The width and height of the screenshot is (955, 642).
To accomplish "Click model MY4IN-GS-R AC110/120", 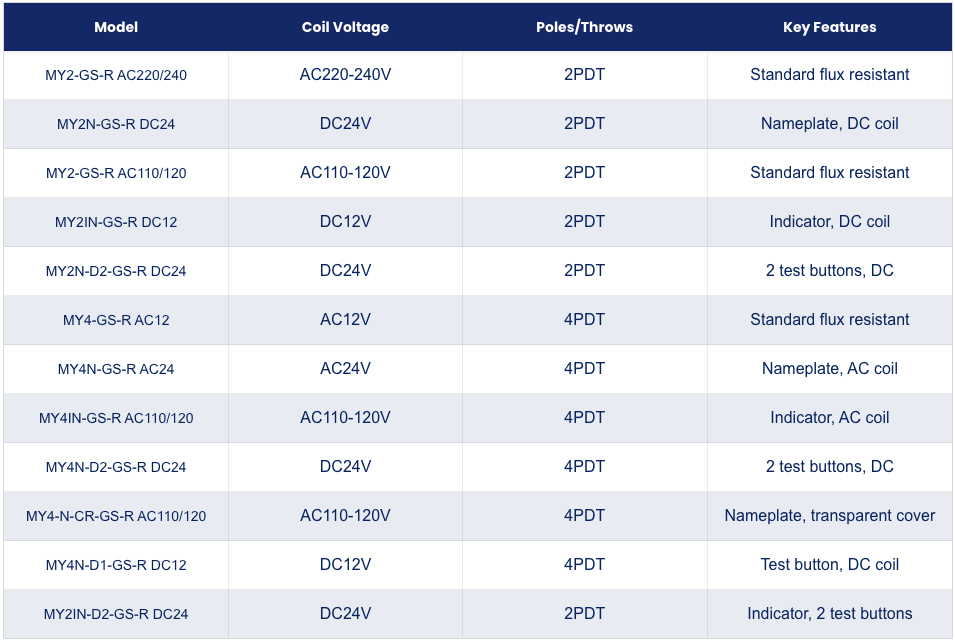I will click(x=116, y=418).
